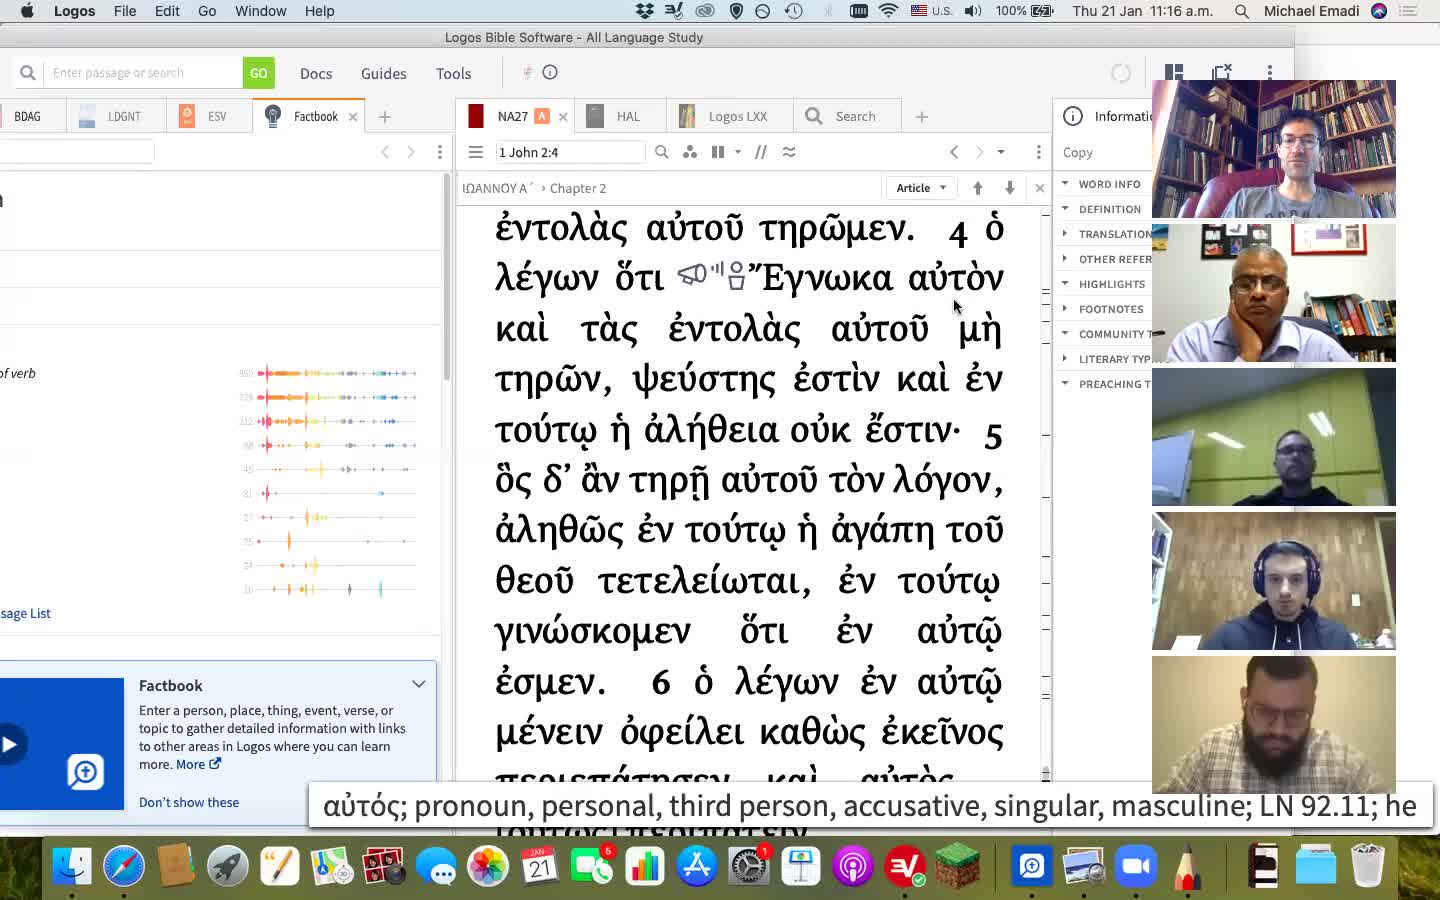
Task: Click the text comparison icon
Action: [789, 152]
